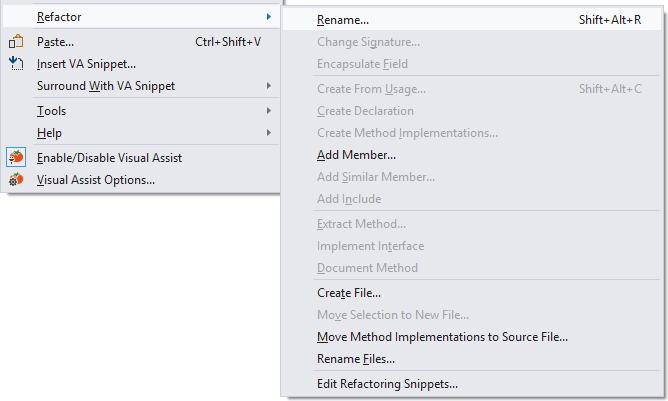Click the Visual Assist Options gear-tomato icon

click(x=16, y=180)
